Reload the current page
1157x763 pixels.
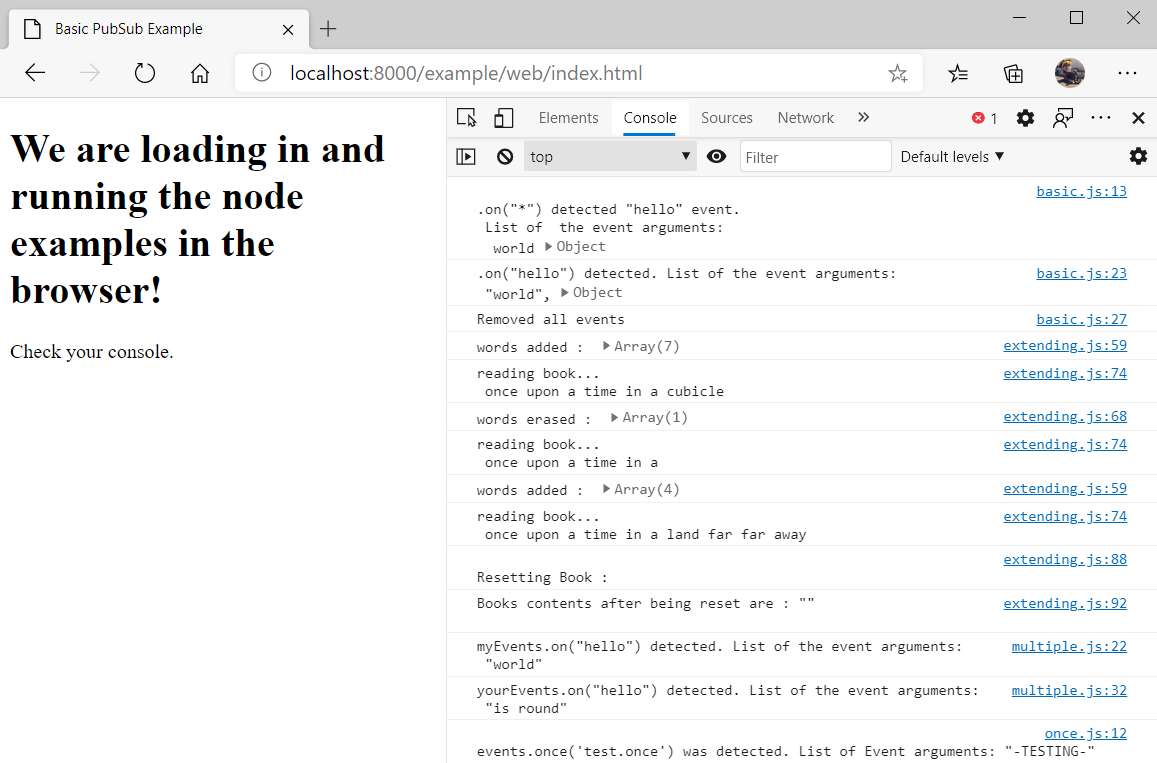pos(145,73)
